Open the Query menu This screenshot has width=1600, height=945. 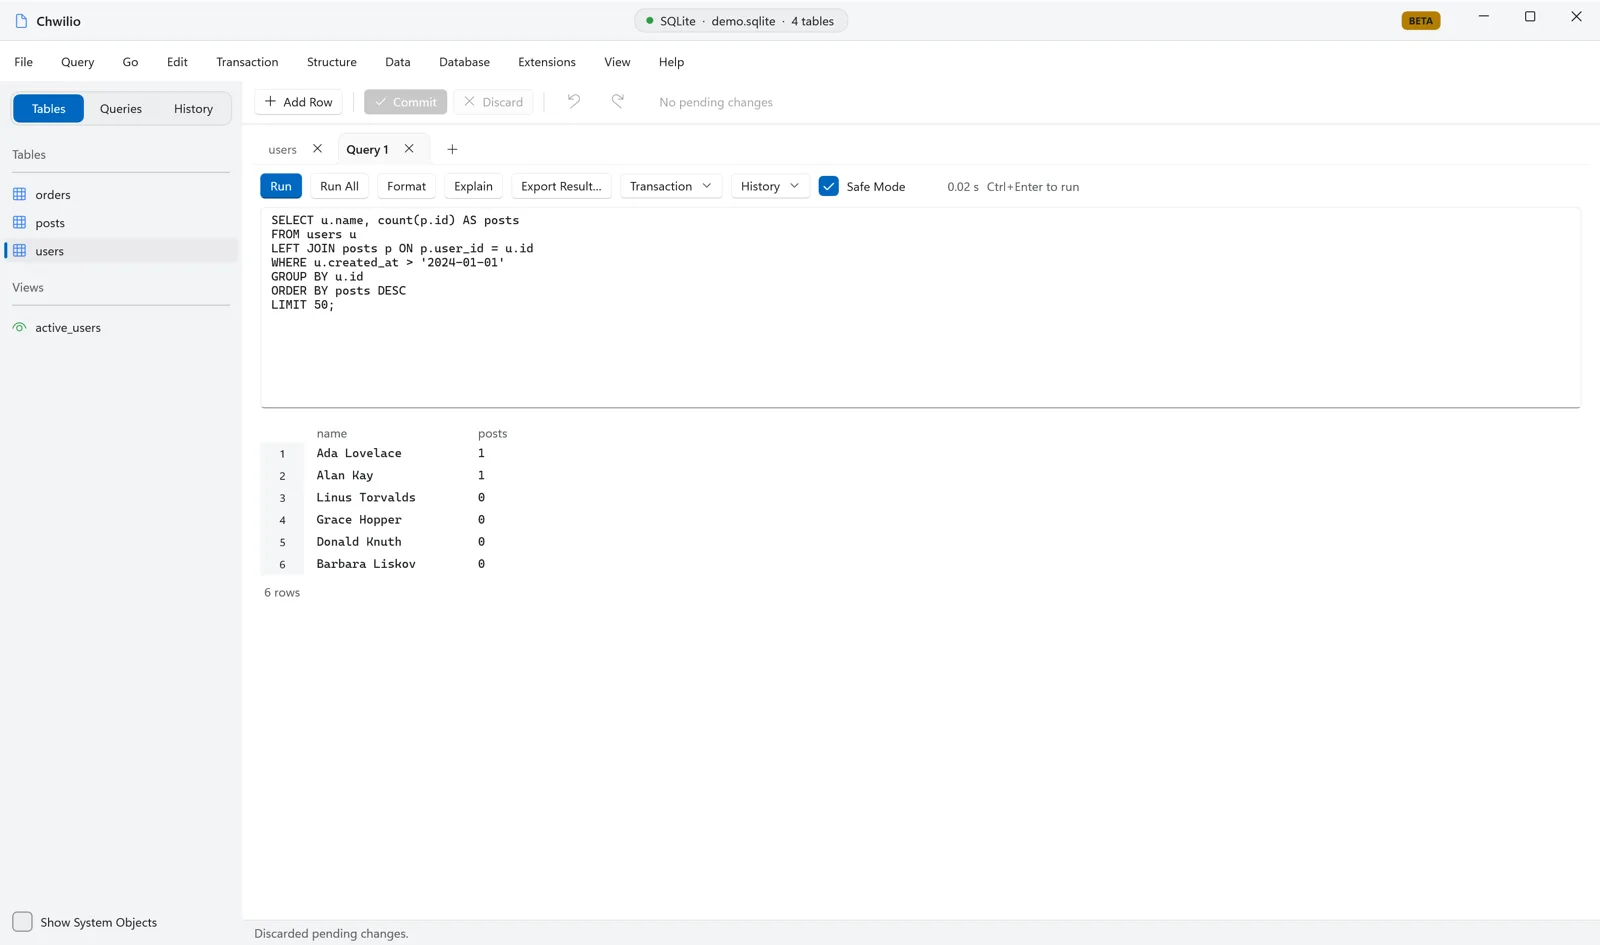78,62
